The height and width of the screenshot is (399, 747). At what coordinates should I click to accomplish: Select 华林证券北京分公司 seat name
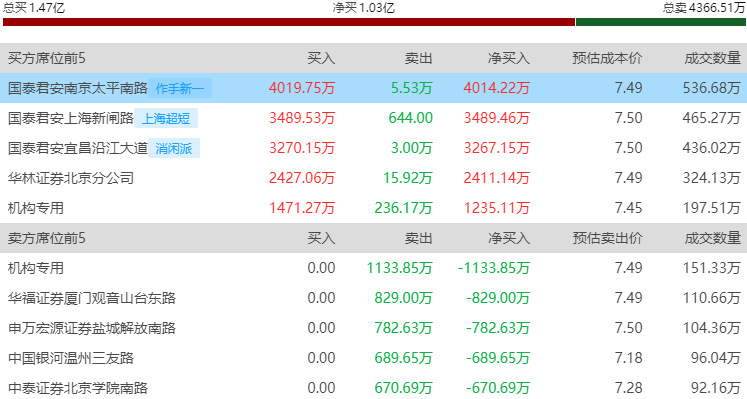tap(71, 178)
